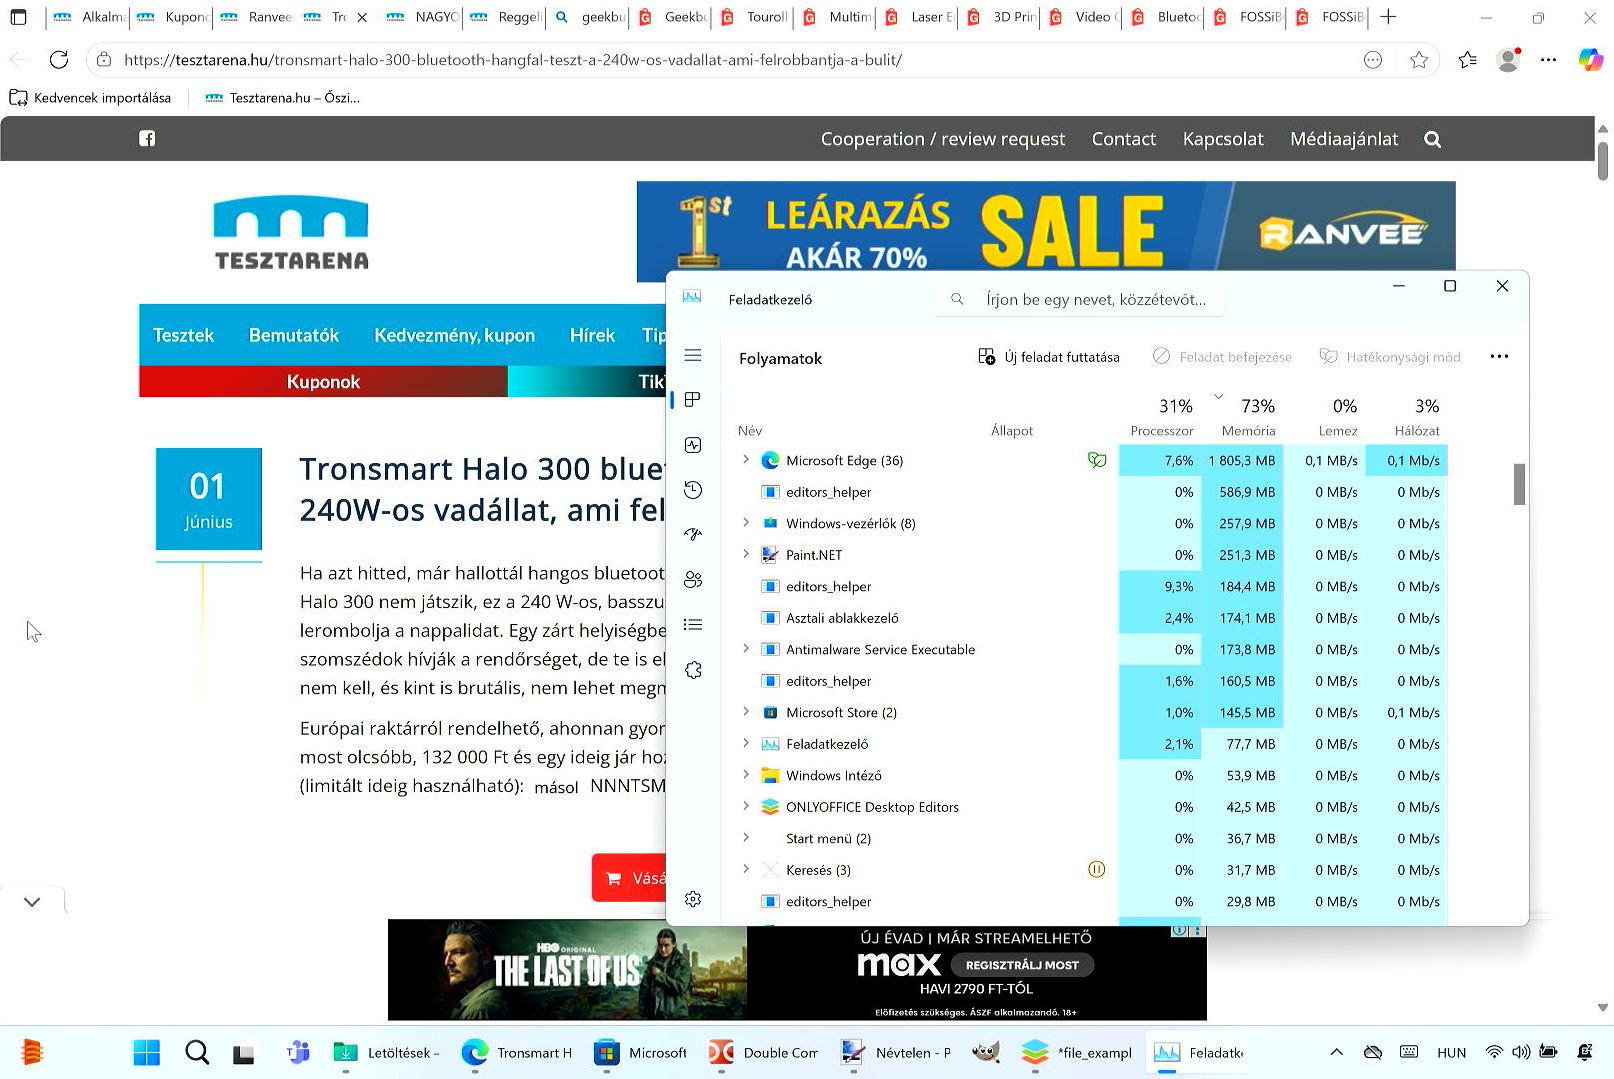
Task: Click the Facebook icon in site header
Action: pyautogui.click(x=147, y=139)
